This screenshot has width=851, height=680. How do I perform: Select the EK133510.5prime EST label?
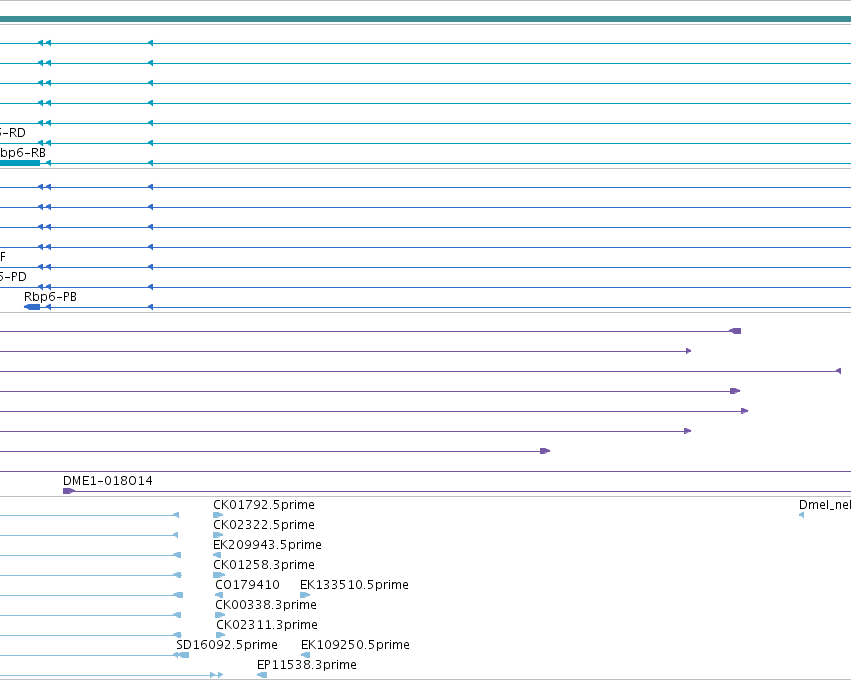click(x=354, y=585)
